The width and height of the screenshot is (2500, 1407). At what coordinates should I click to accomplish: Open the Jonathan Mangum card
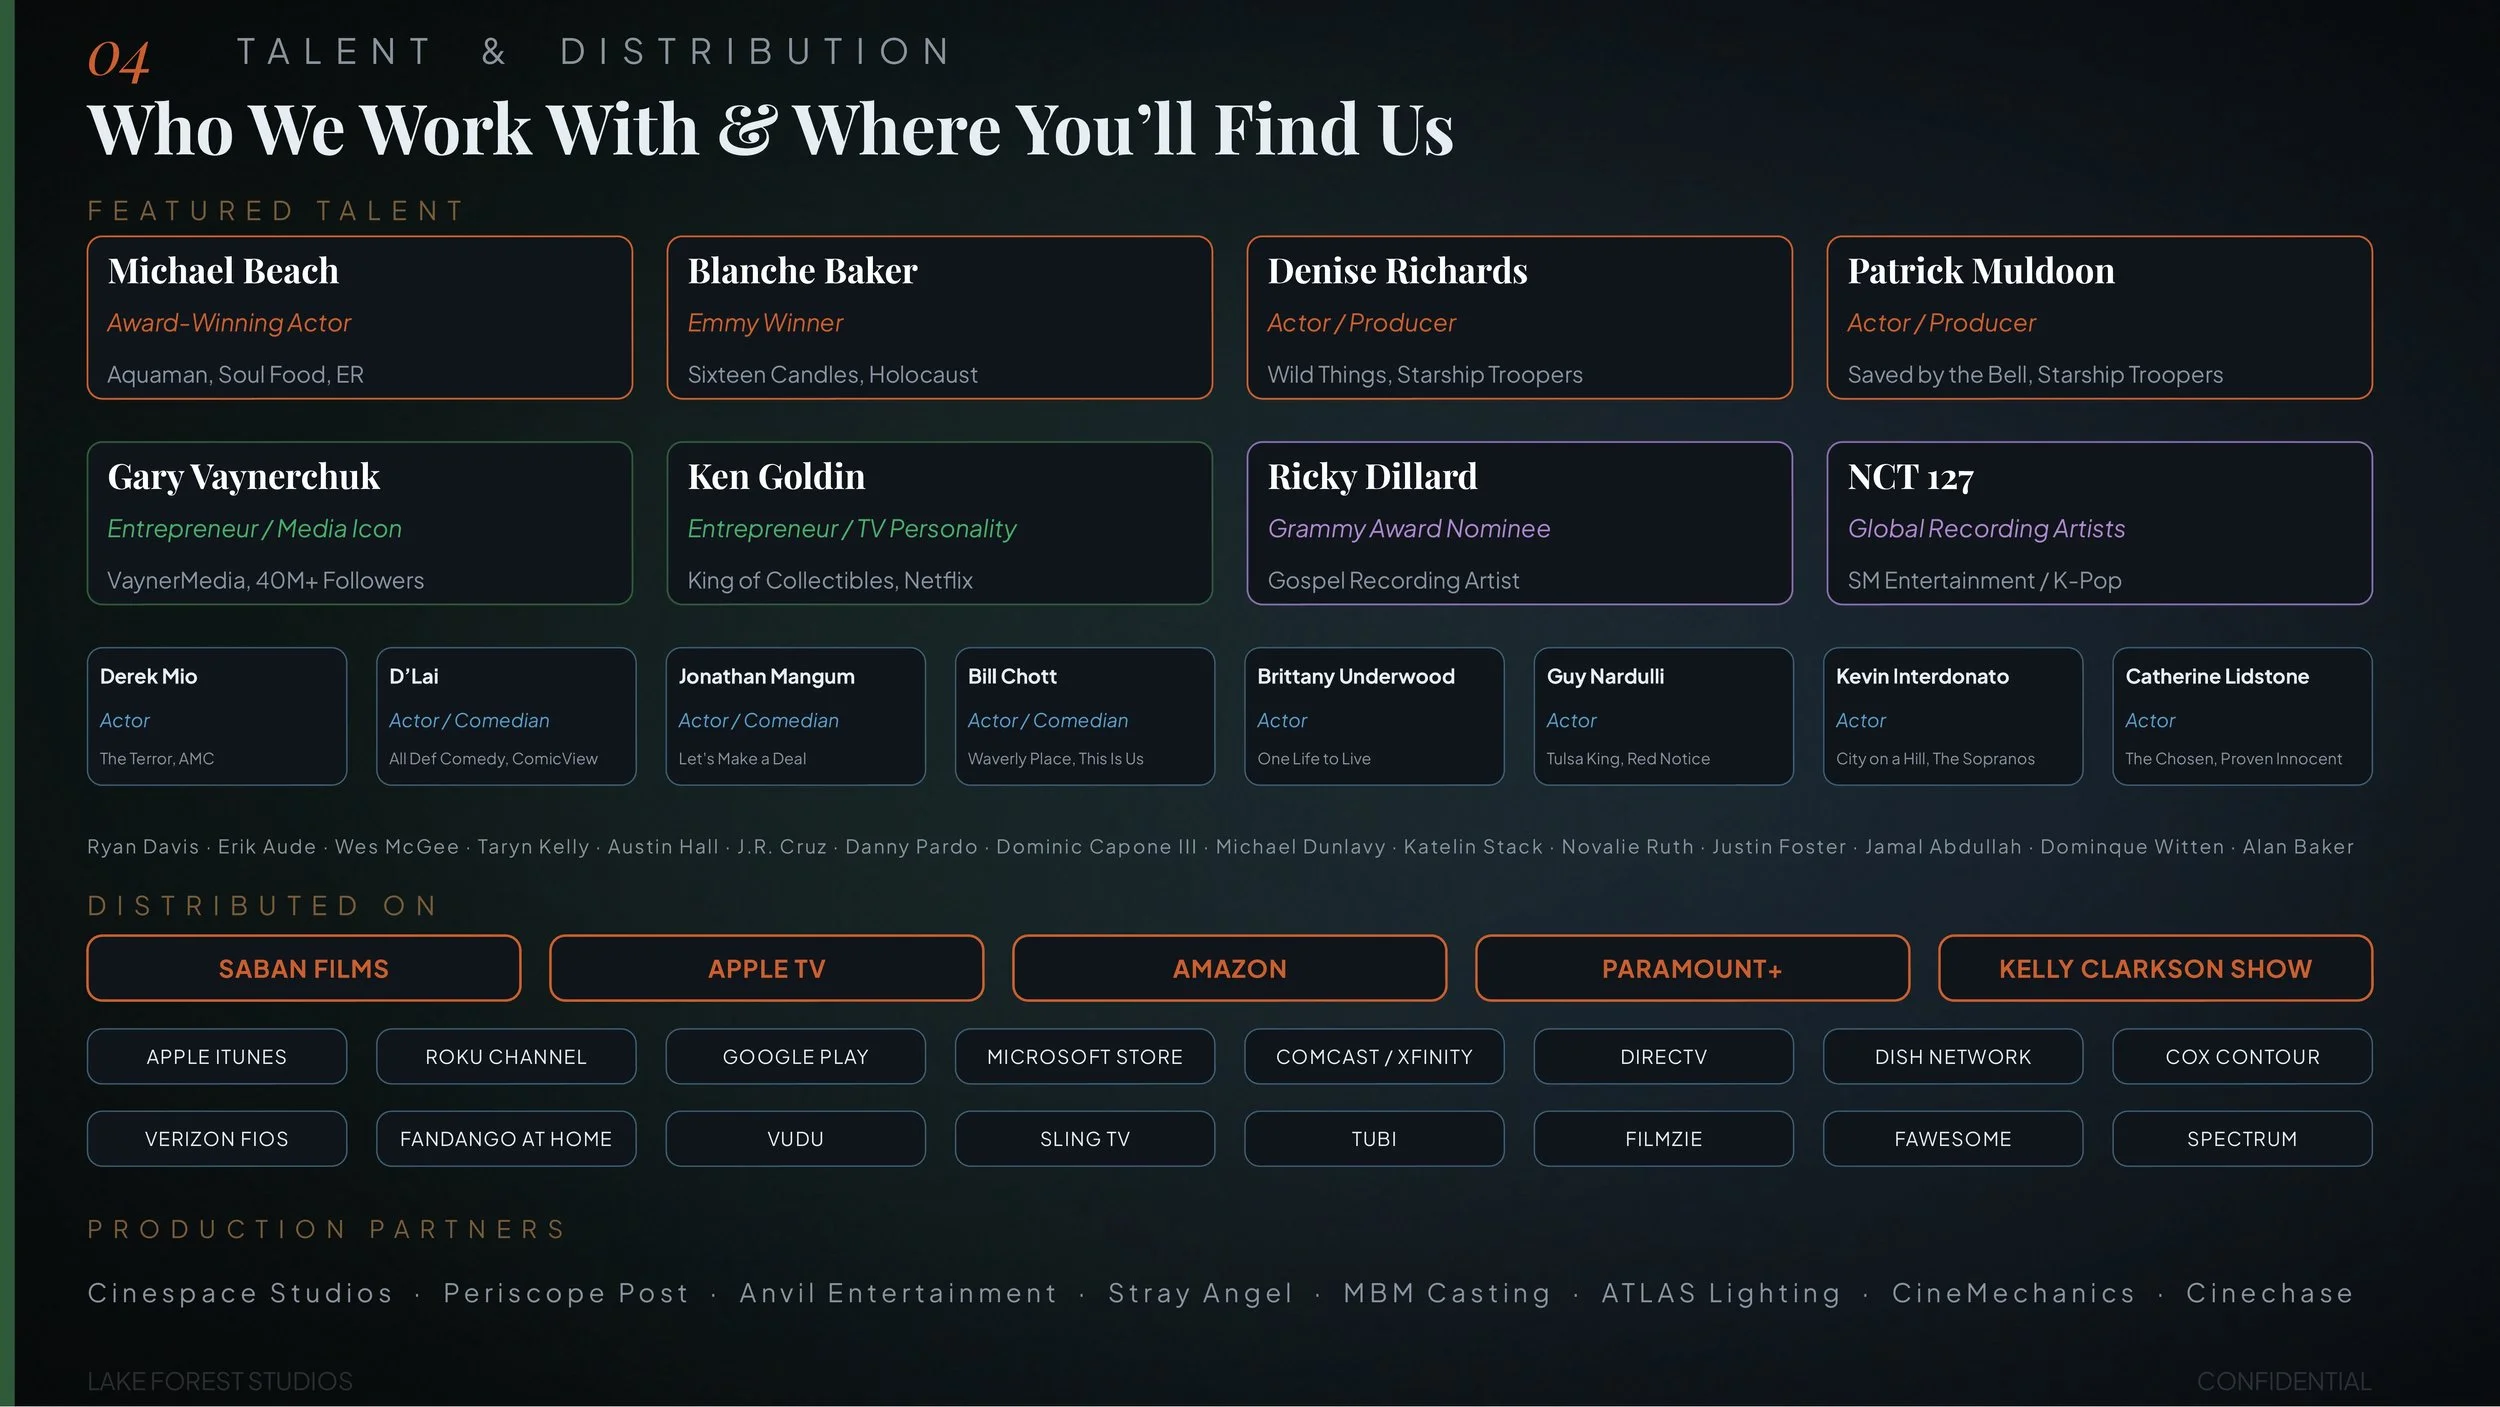click(x=796, y=716)
